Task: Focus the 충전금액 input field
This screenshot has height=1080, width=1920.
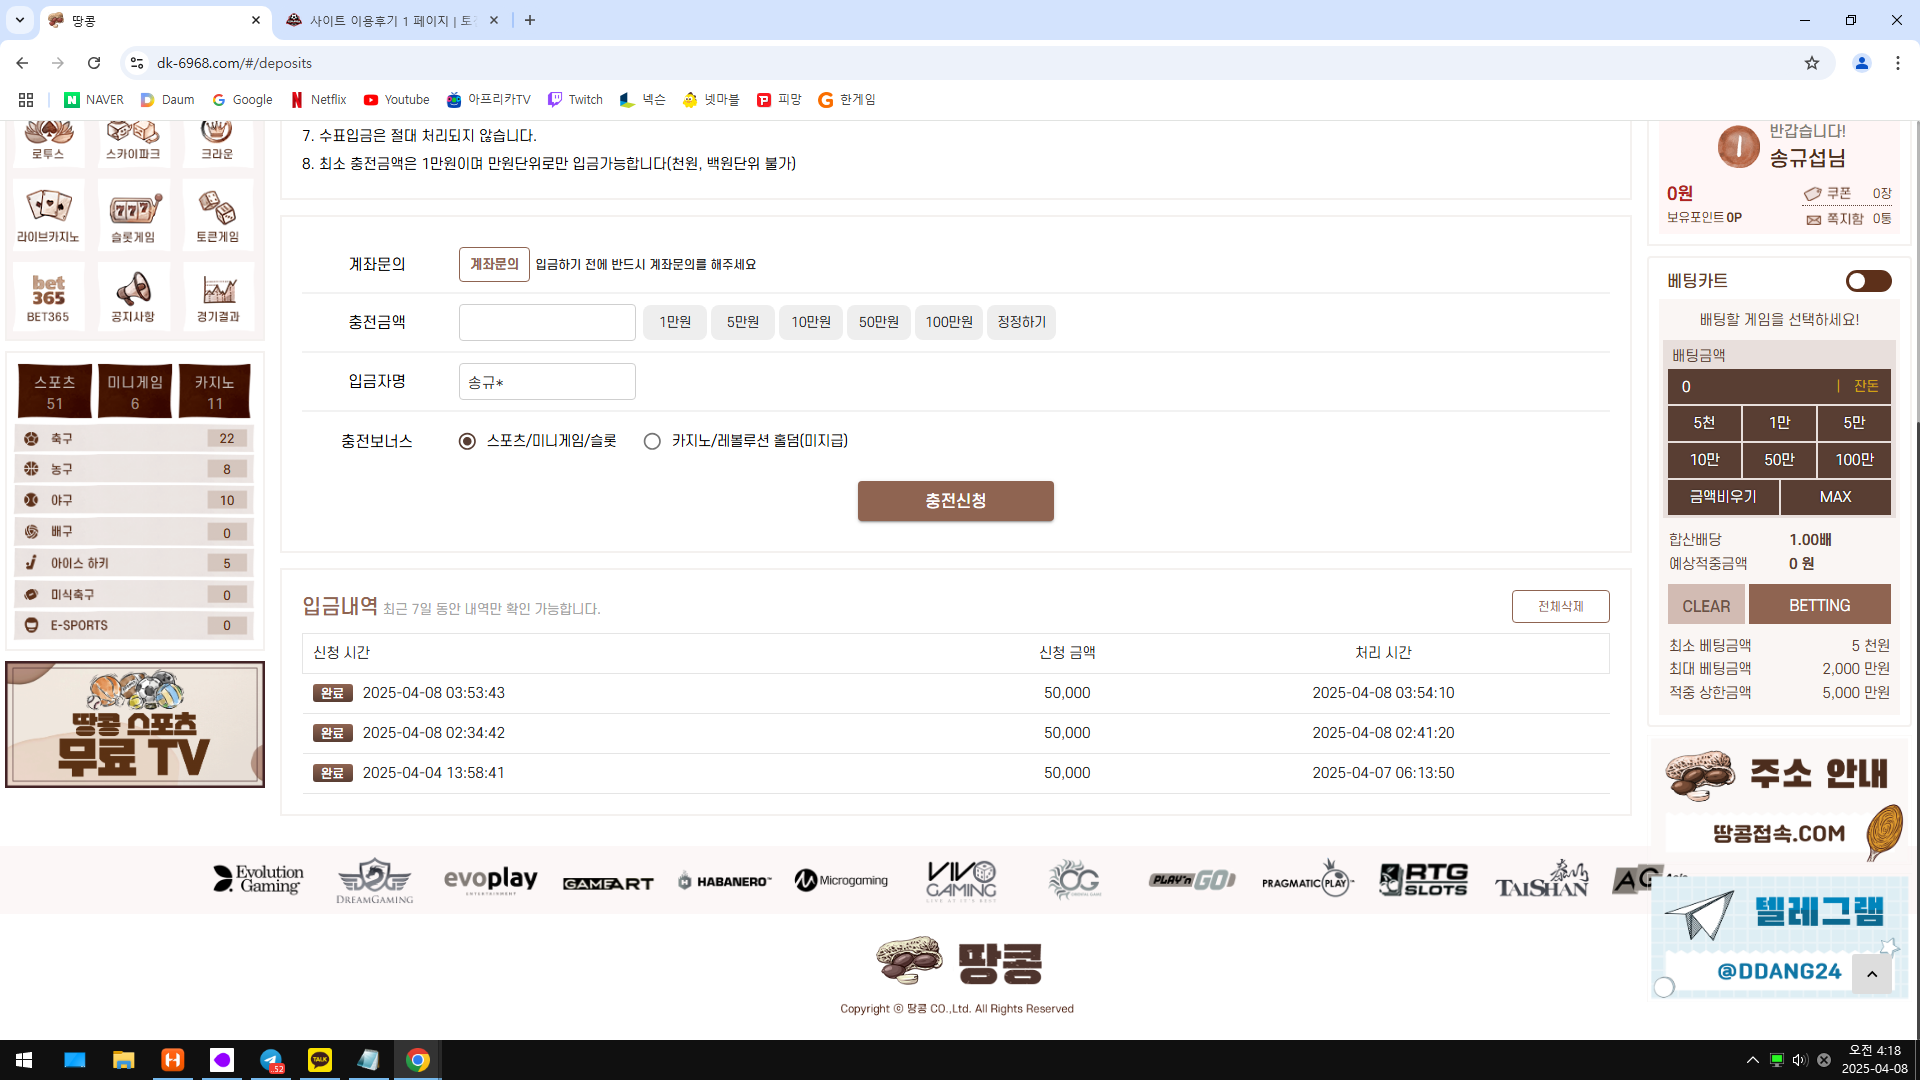Action: click(x=547, y=322)
